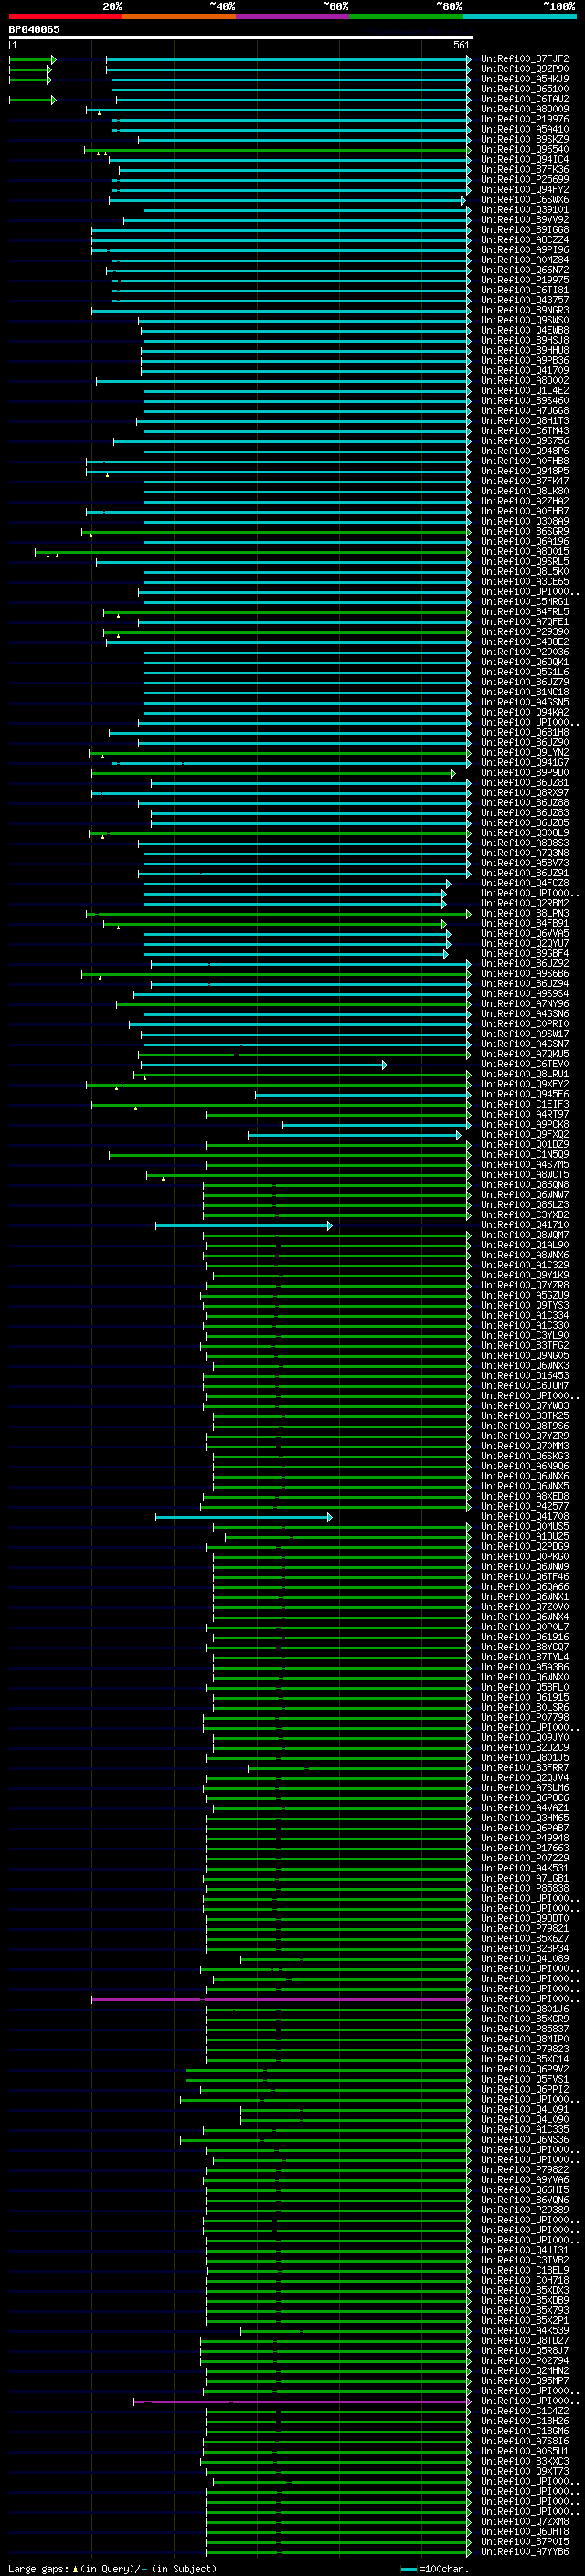Screen dimensions: 585x2576
Task: Open hit UniRef100_Q9ZP90
Action: [524, 69]
